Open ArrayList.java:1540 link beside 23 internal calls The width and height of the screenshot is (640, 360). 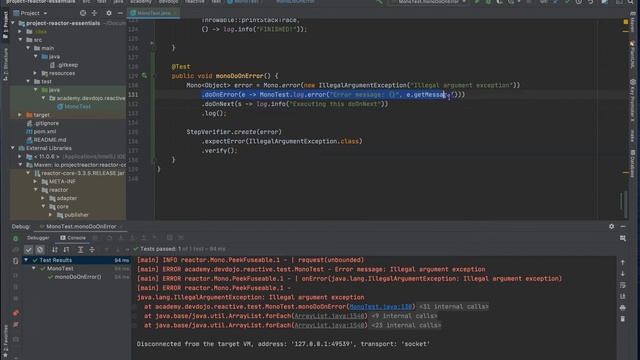329,325
